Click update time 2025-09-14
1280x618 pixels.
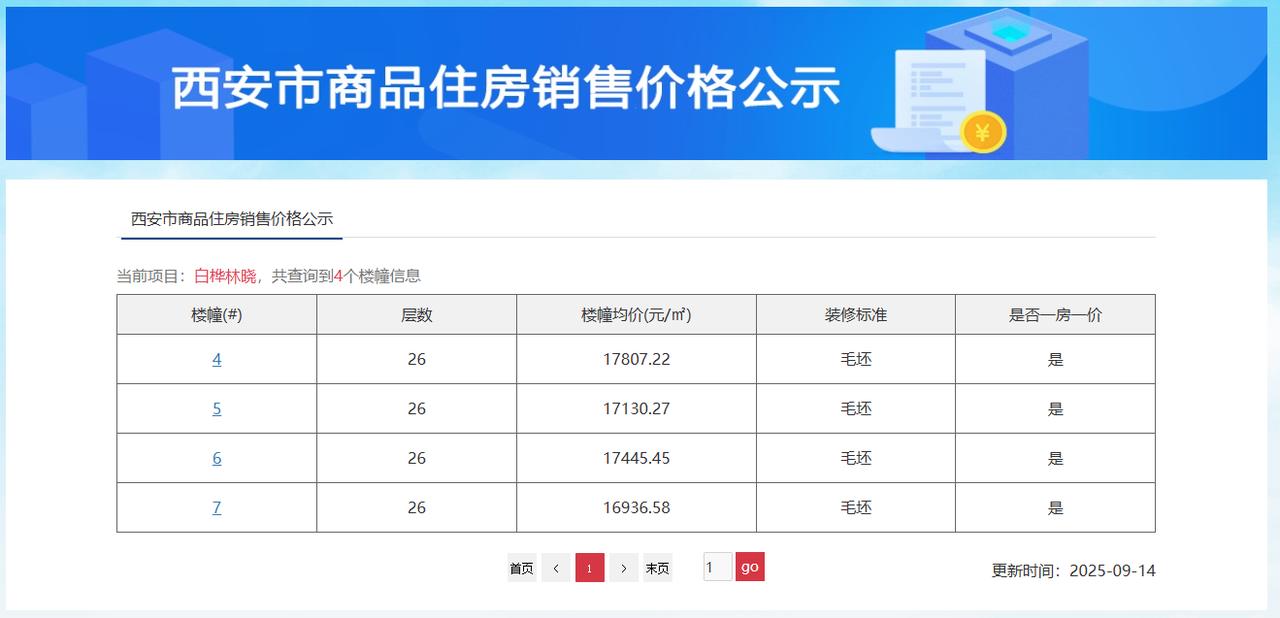point(1112,571)
